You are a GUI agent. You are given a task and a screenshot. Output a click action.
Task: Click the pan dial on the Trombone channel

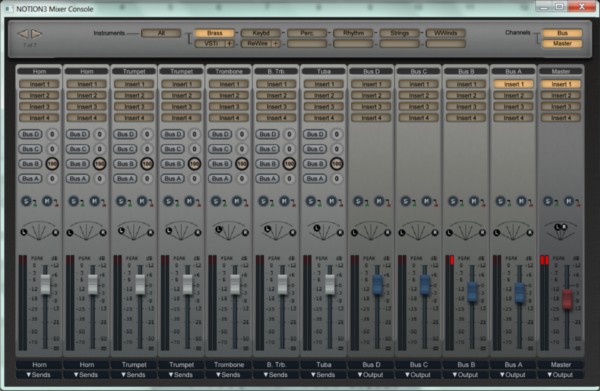(x=230, y=231)
